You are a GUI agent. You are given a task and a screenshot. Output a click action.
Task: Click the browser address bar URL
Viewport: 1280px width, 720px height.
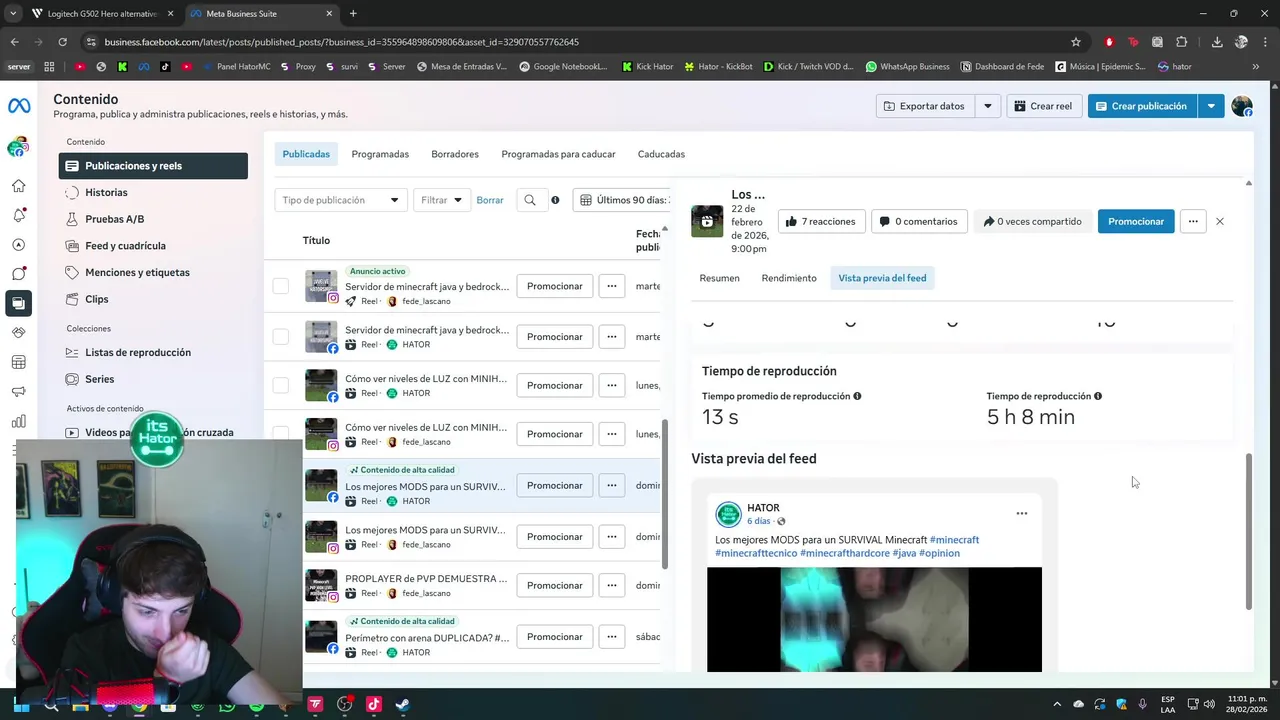[342, 42]
